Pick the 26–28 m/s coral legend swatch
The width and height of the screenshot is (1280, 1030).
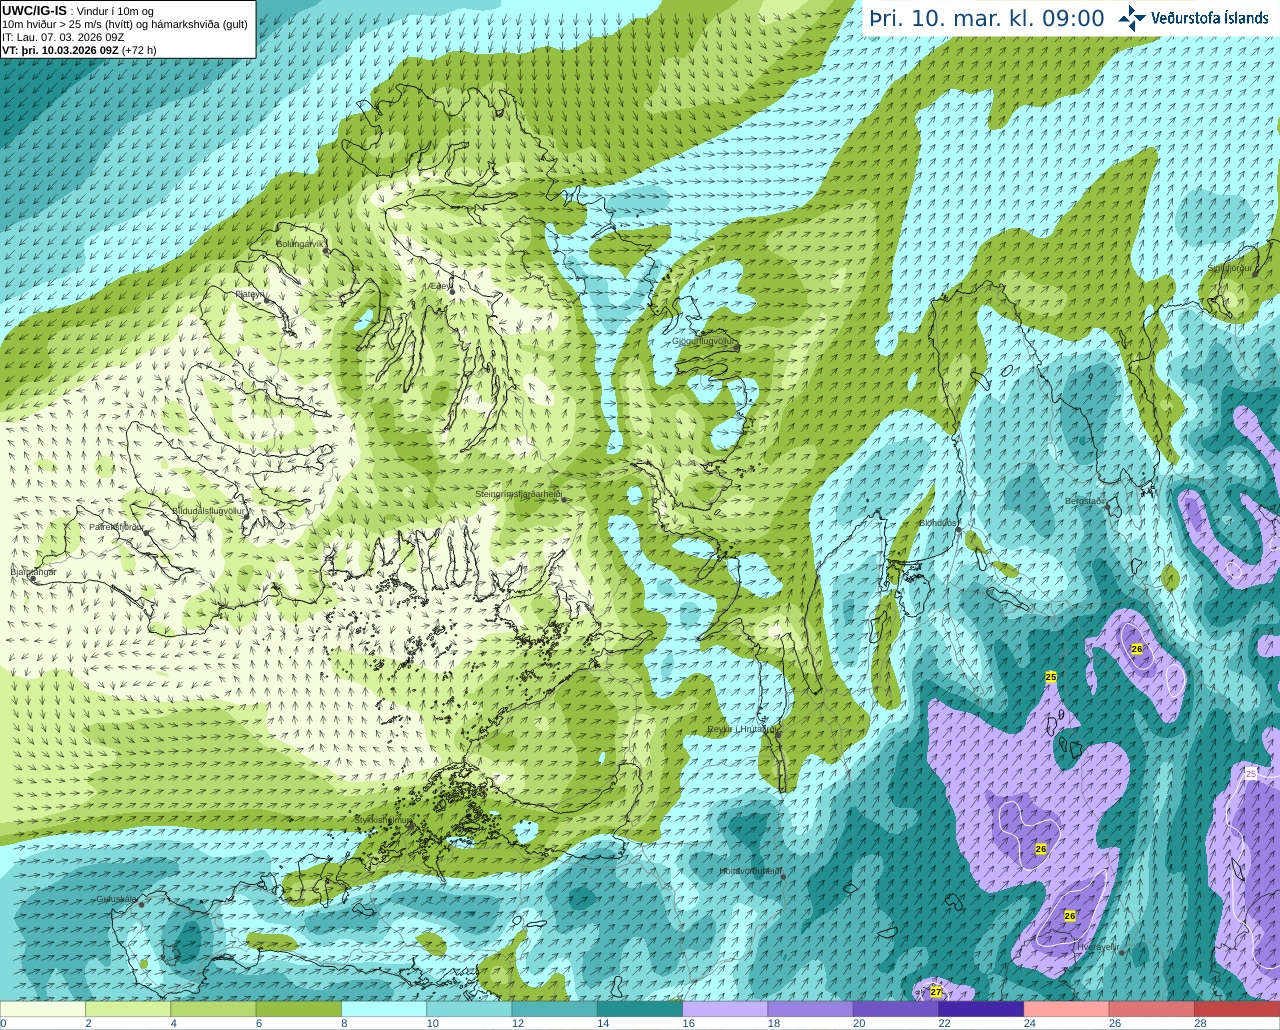[x=1152, y=1009]
